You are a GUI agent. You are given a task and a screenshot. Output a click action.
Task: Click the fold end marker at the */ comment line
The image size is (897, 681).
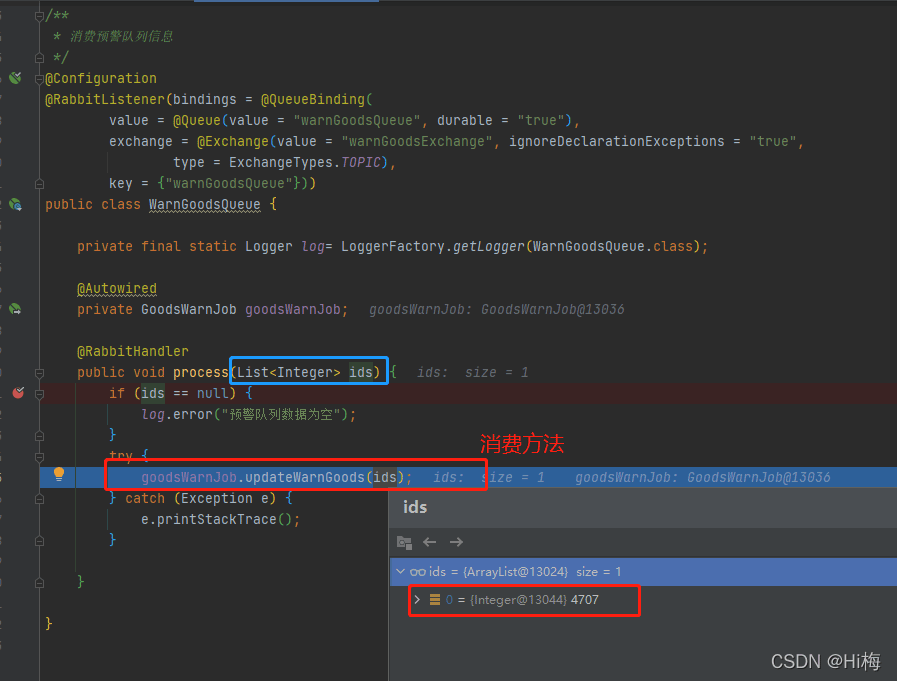click(x=39, y=58)
